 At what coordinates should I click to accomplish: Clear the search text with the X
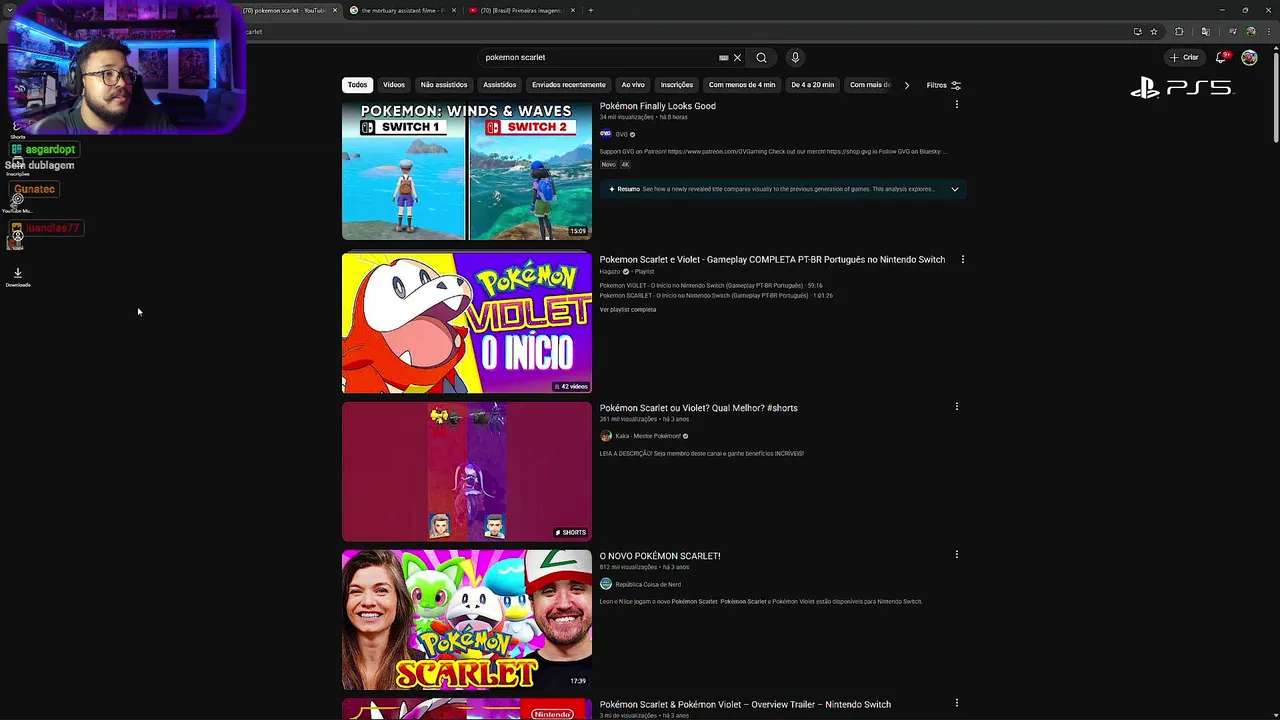click(737, 58)
